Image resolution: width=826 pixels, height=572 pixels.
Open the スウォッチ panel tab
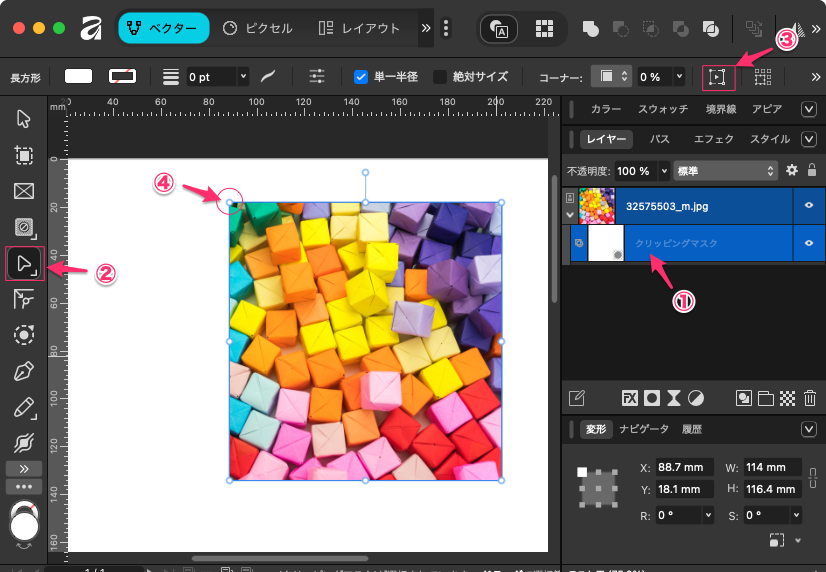tap(662, 108)
